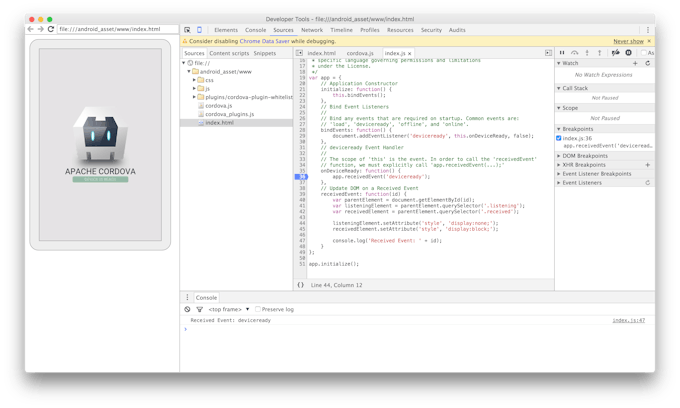
Task: Switch to the Audits panel tab
Action: tap(457, 30)
